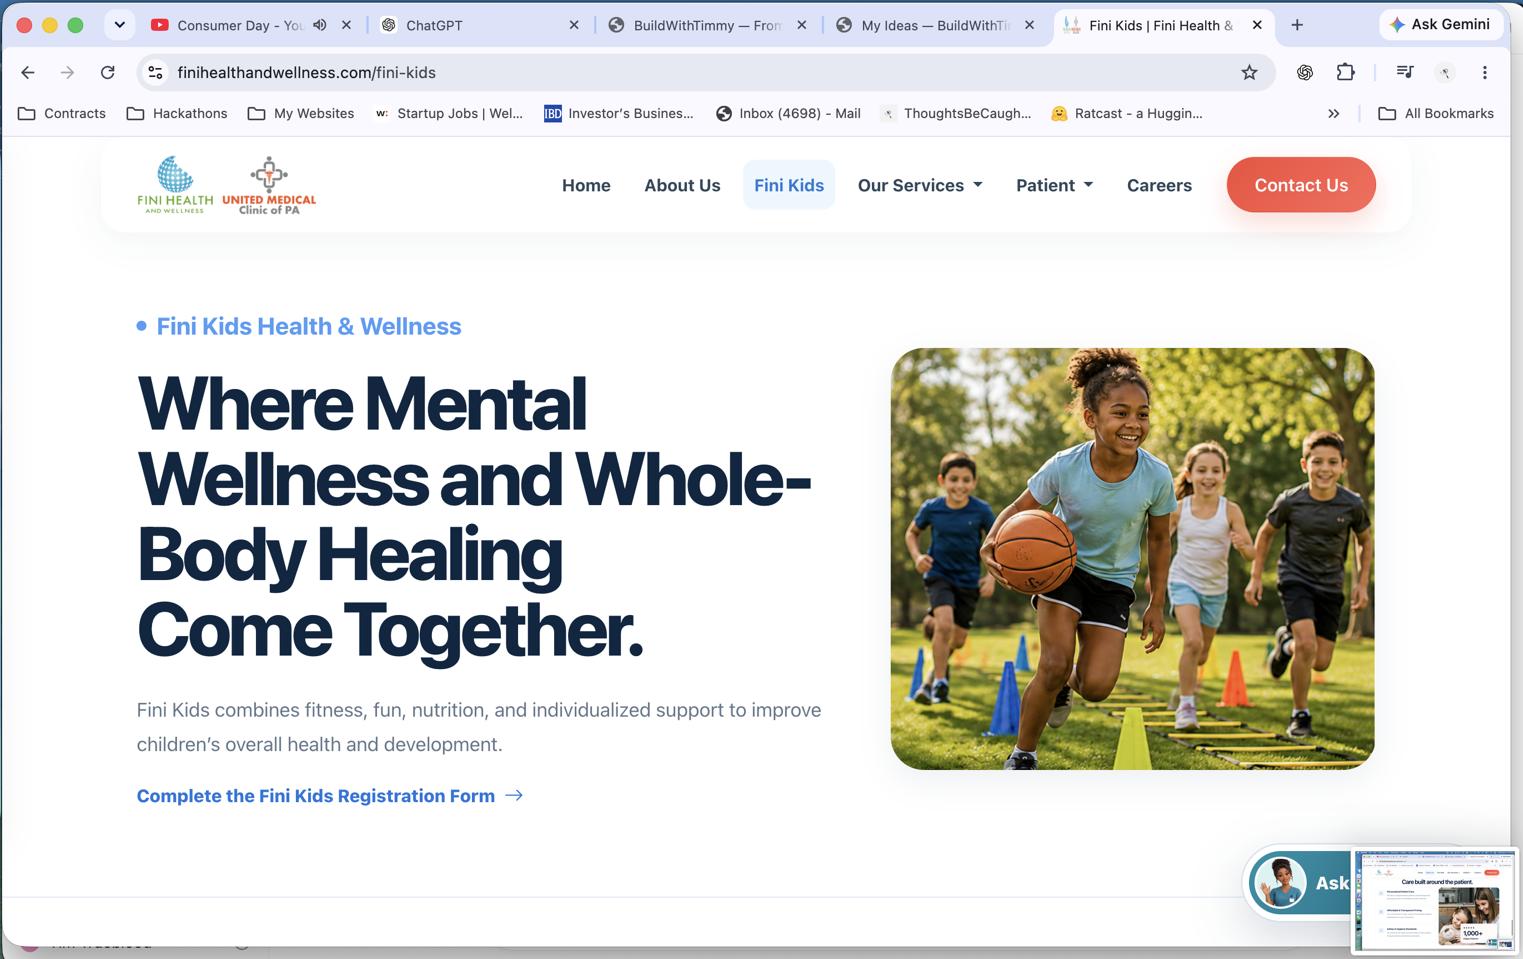Viewport: 1523px width, 959px height.
Task: Open the Investor's Business bookmark
Action: (618, 113)
